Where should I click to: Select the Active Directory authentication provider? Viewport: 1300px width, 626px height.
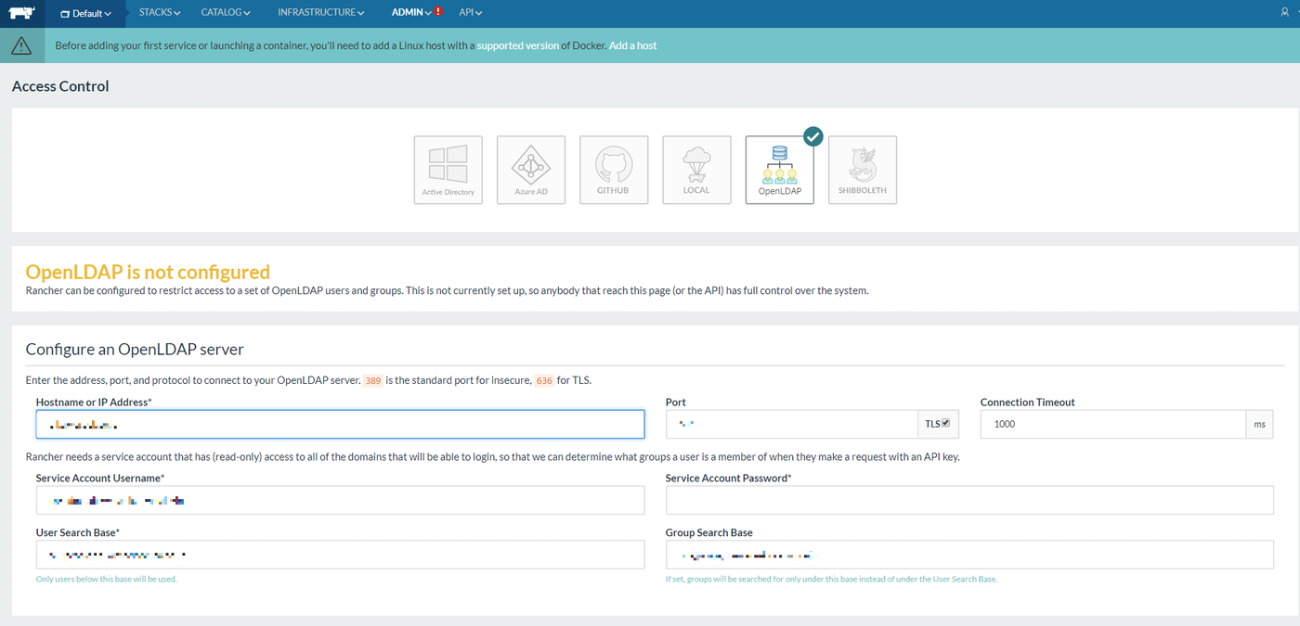tap(448, 169)
